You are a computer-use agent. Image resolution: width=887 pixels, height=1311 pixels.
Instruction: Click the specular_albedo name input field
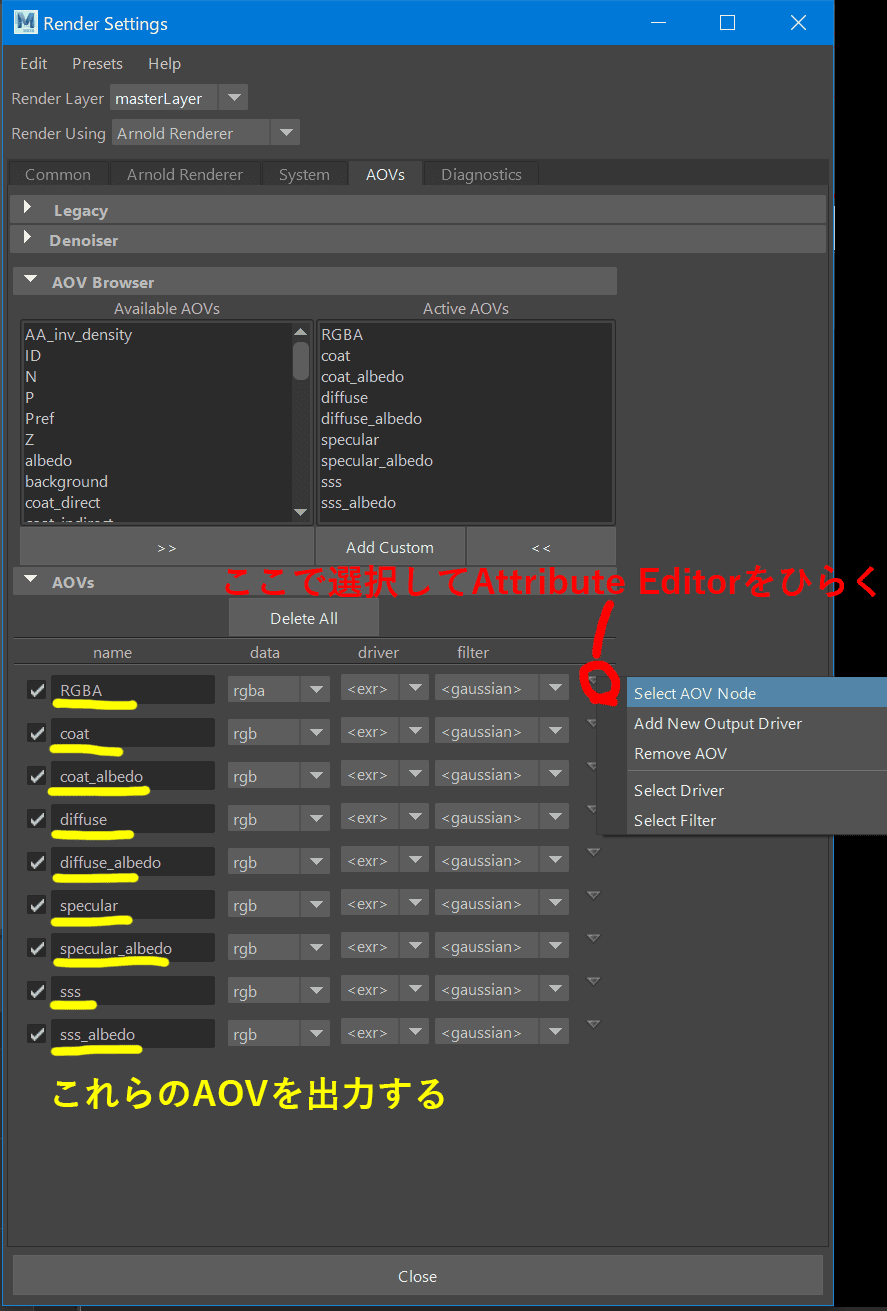click(133, 948)
